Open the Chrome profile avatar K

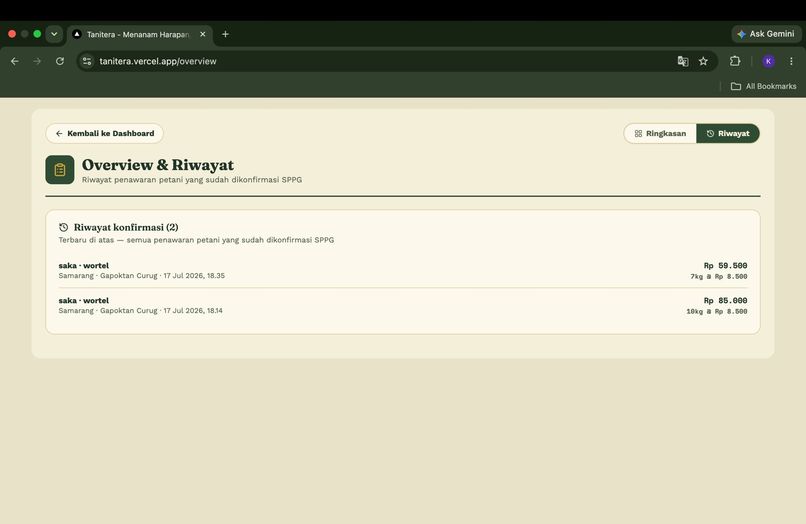768,61
